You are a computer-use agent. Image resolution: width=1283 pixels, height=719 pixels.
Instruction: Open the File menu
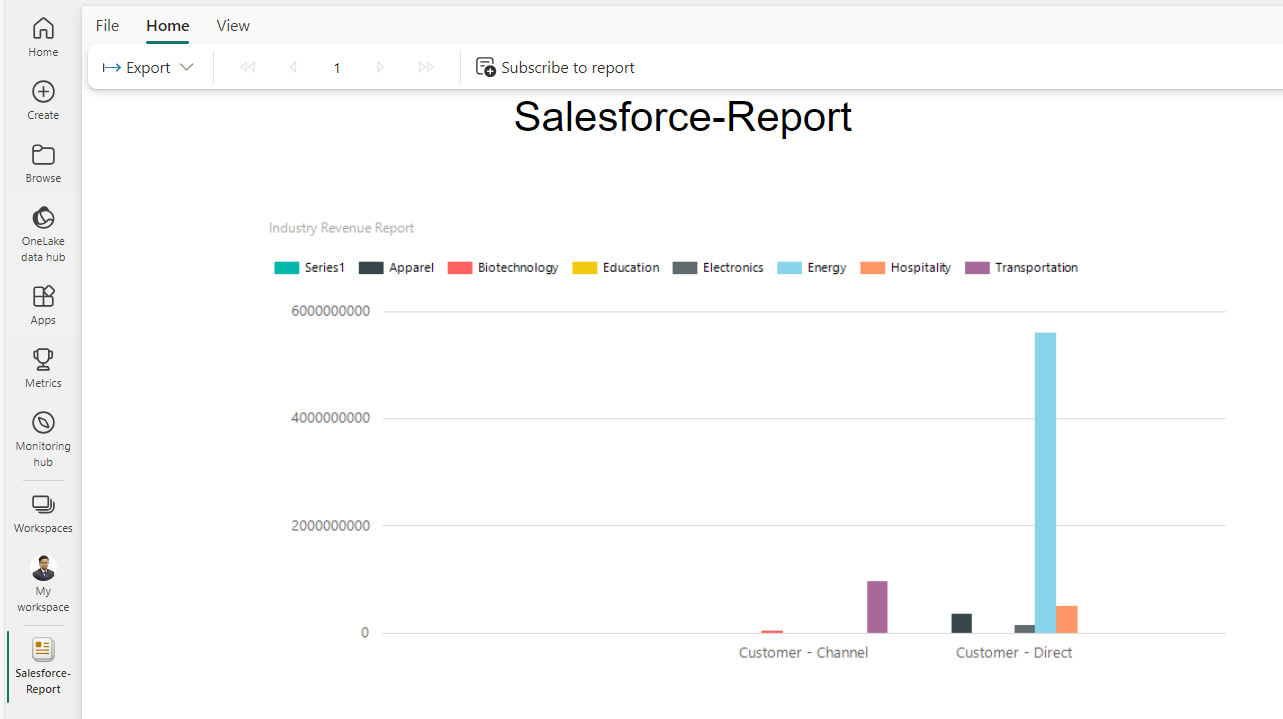107,26
